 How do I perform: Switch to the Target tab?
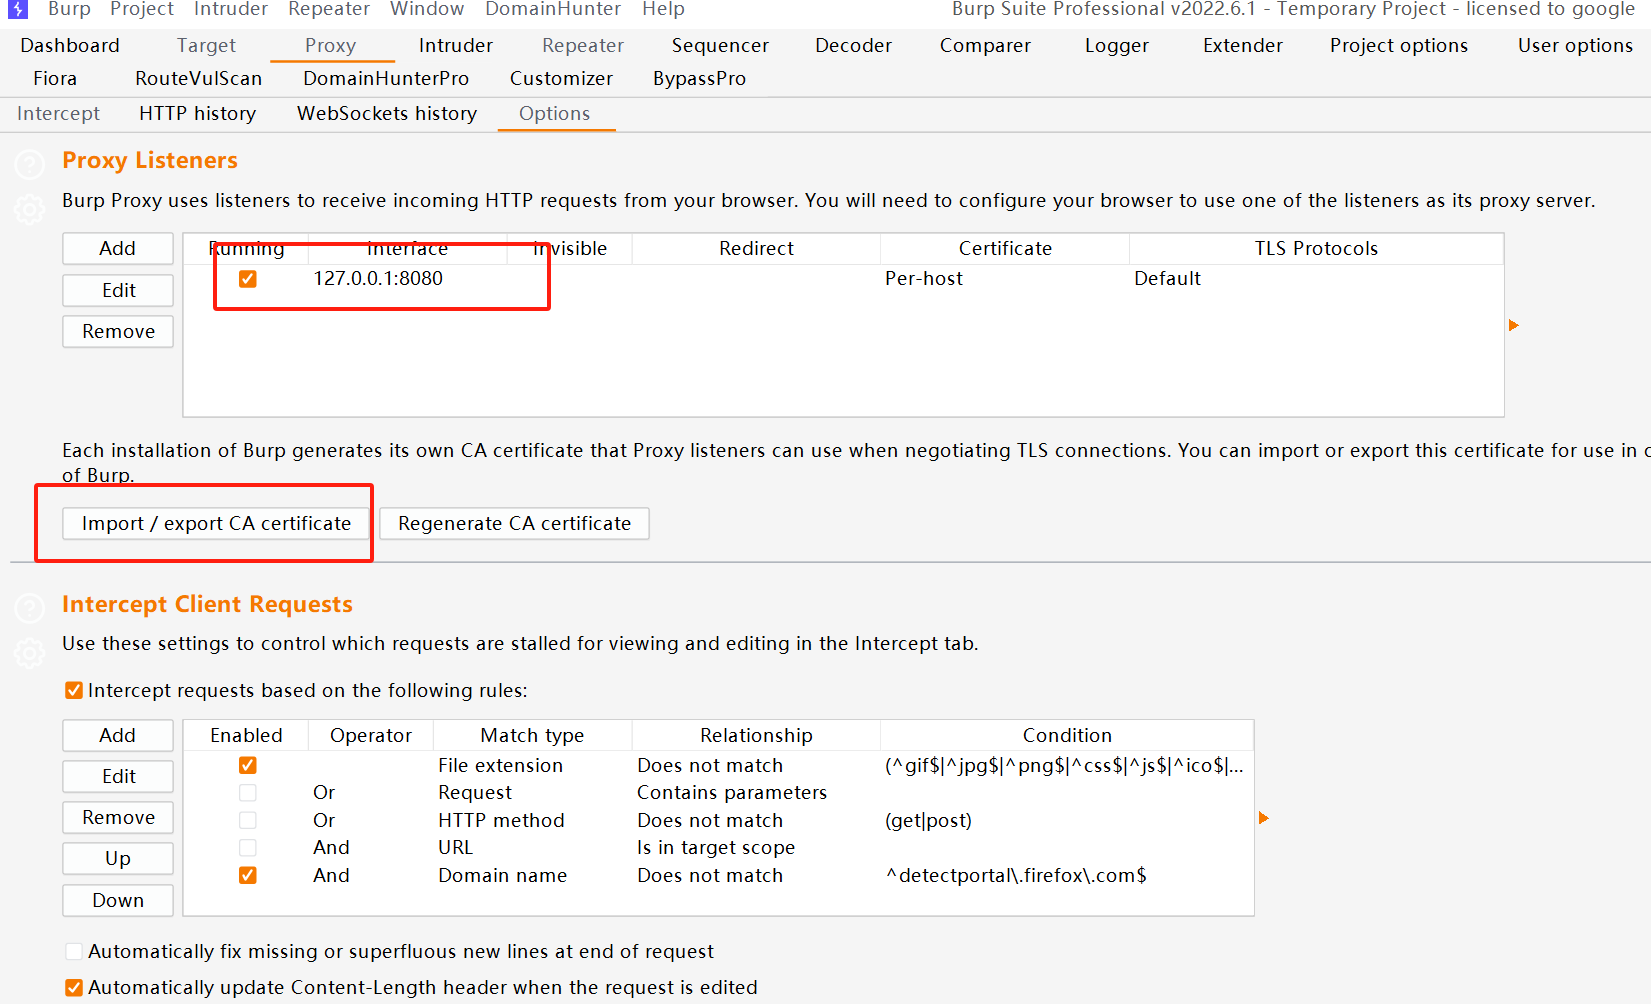206,45
